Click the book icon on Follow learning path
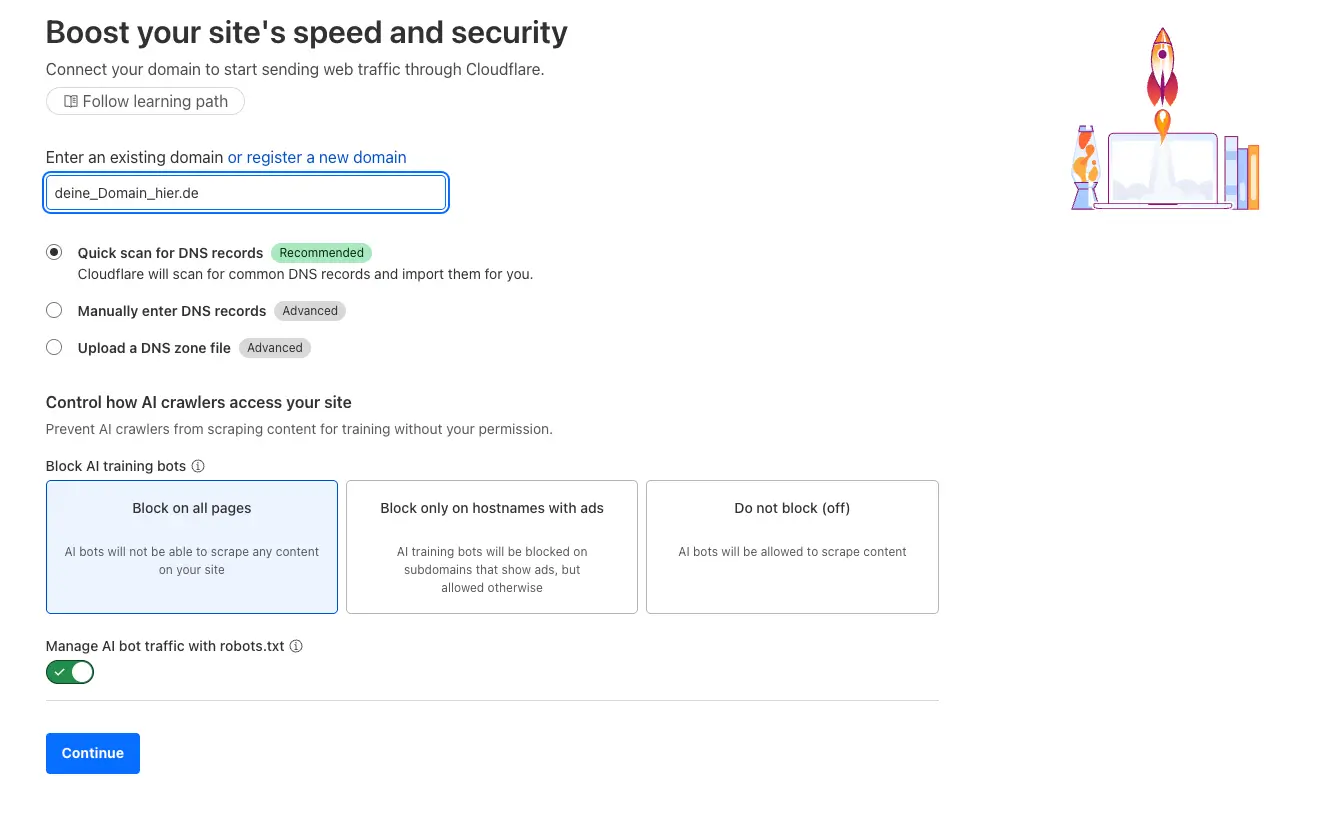1338x820 pixels. pos(69,101)
